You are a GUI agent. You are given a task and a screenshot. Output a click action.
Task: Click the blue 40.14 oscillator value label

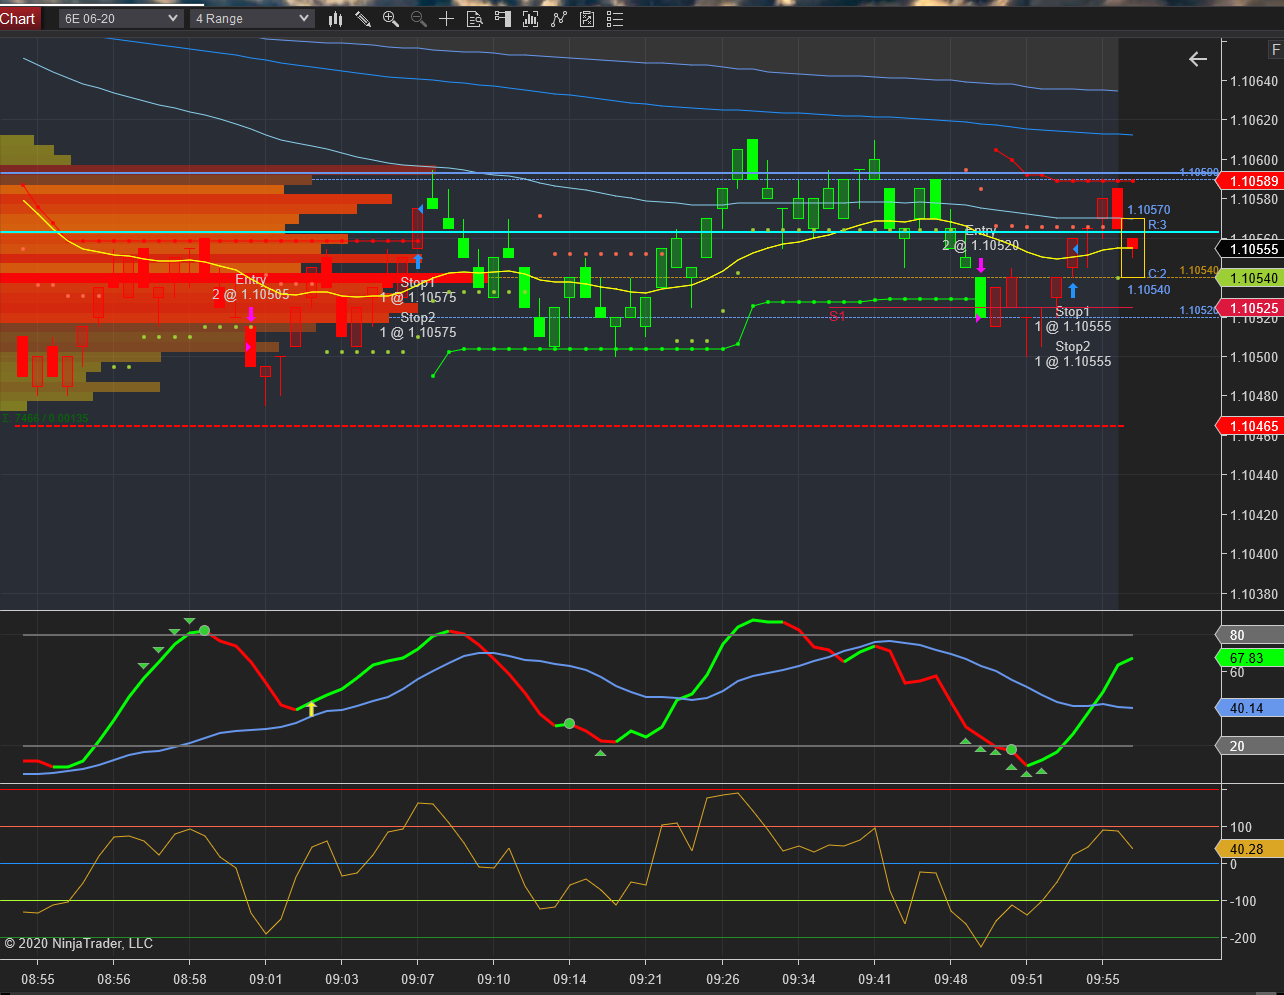[x=1250, y=708]
